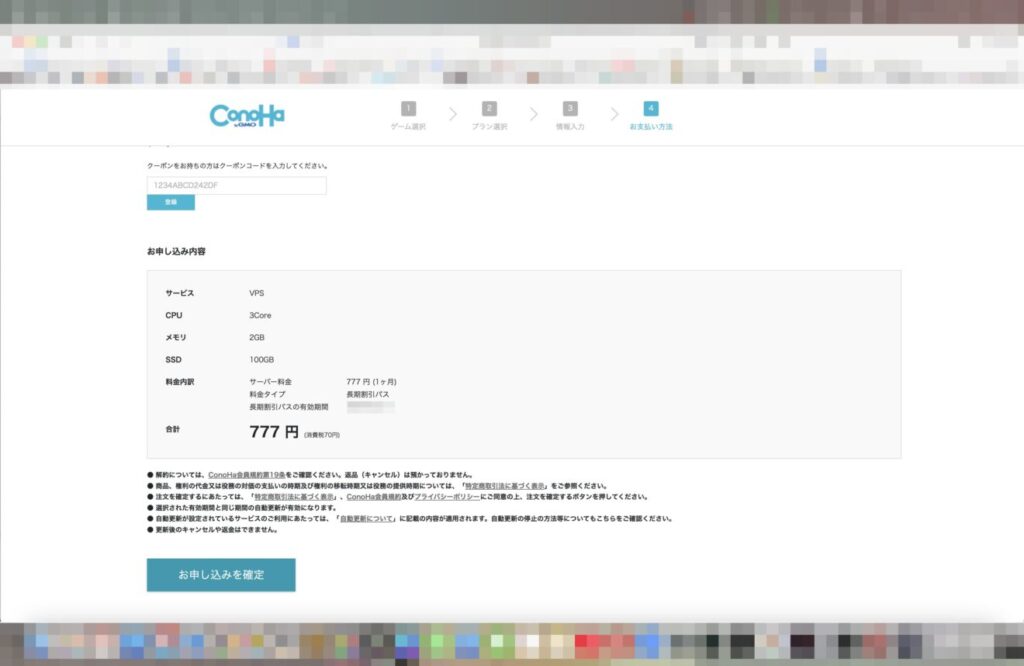The width and height of the screenshot is (1024, 666).
Task: Click the 100GB SSD value
Action: coord(261,360)
